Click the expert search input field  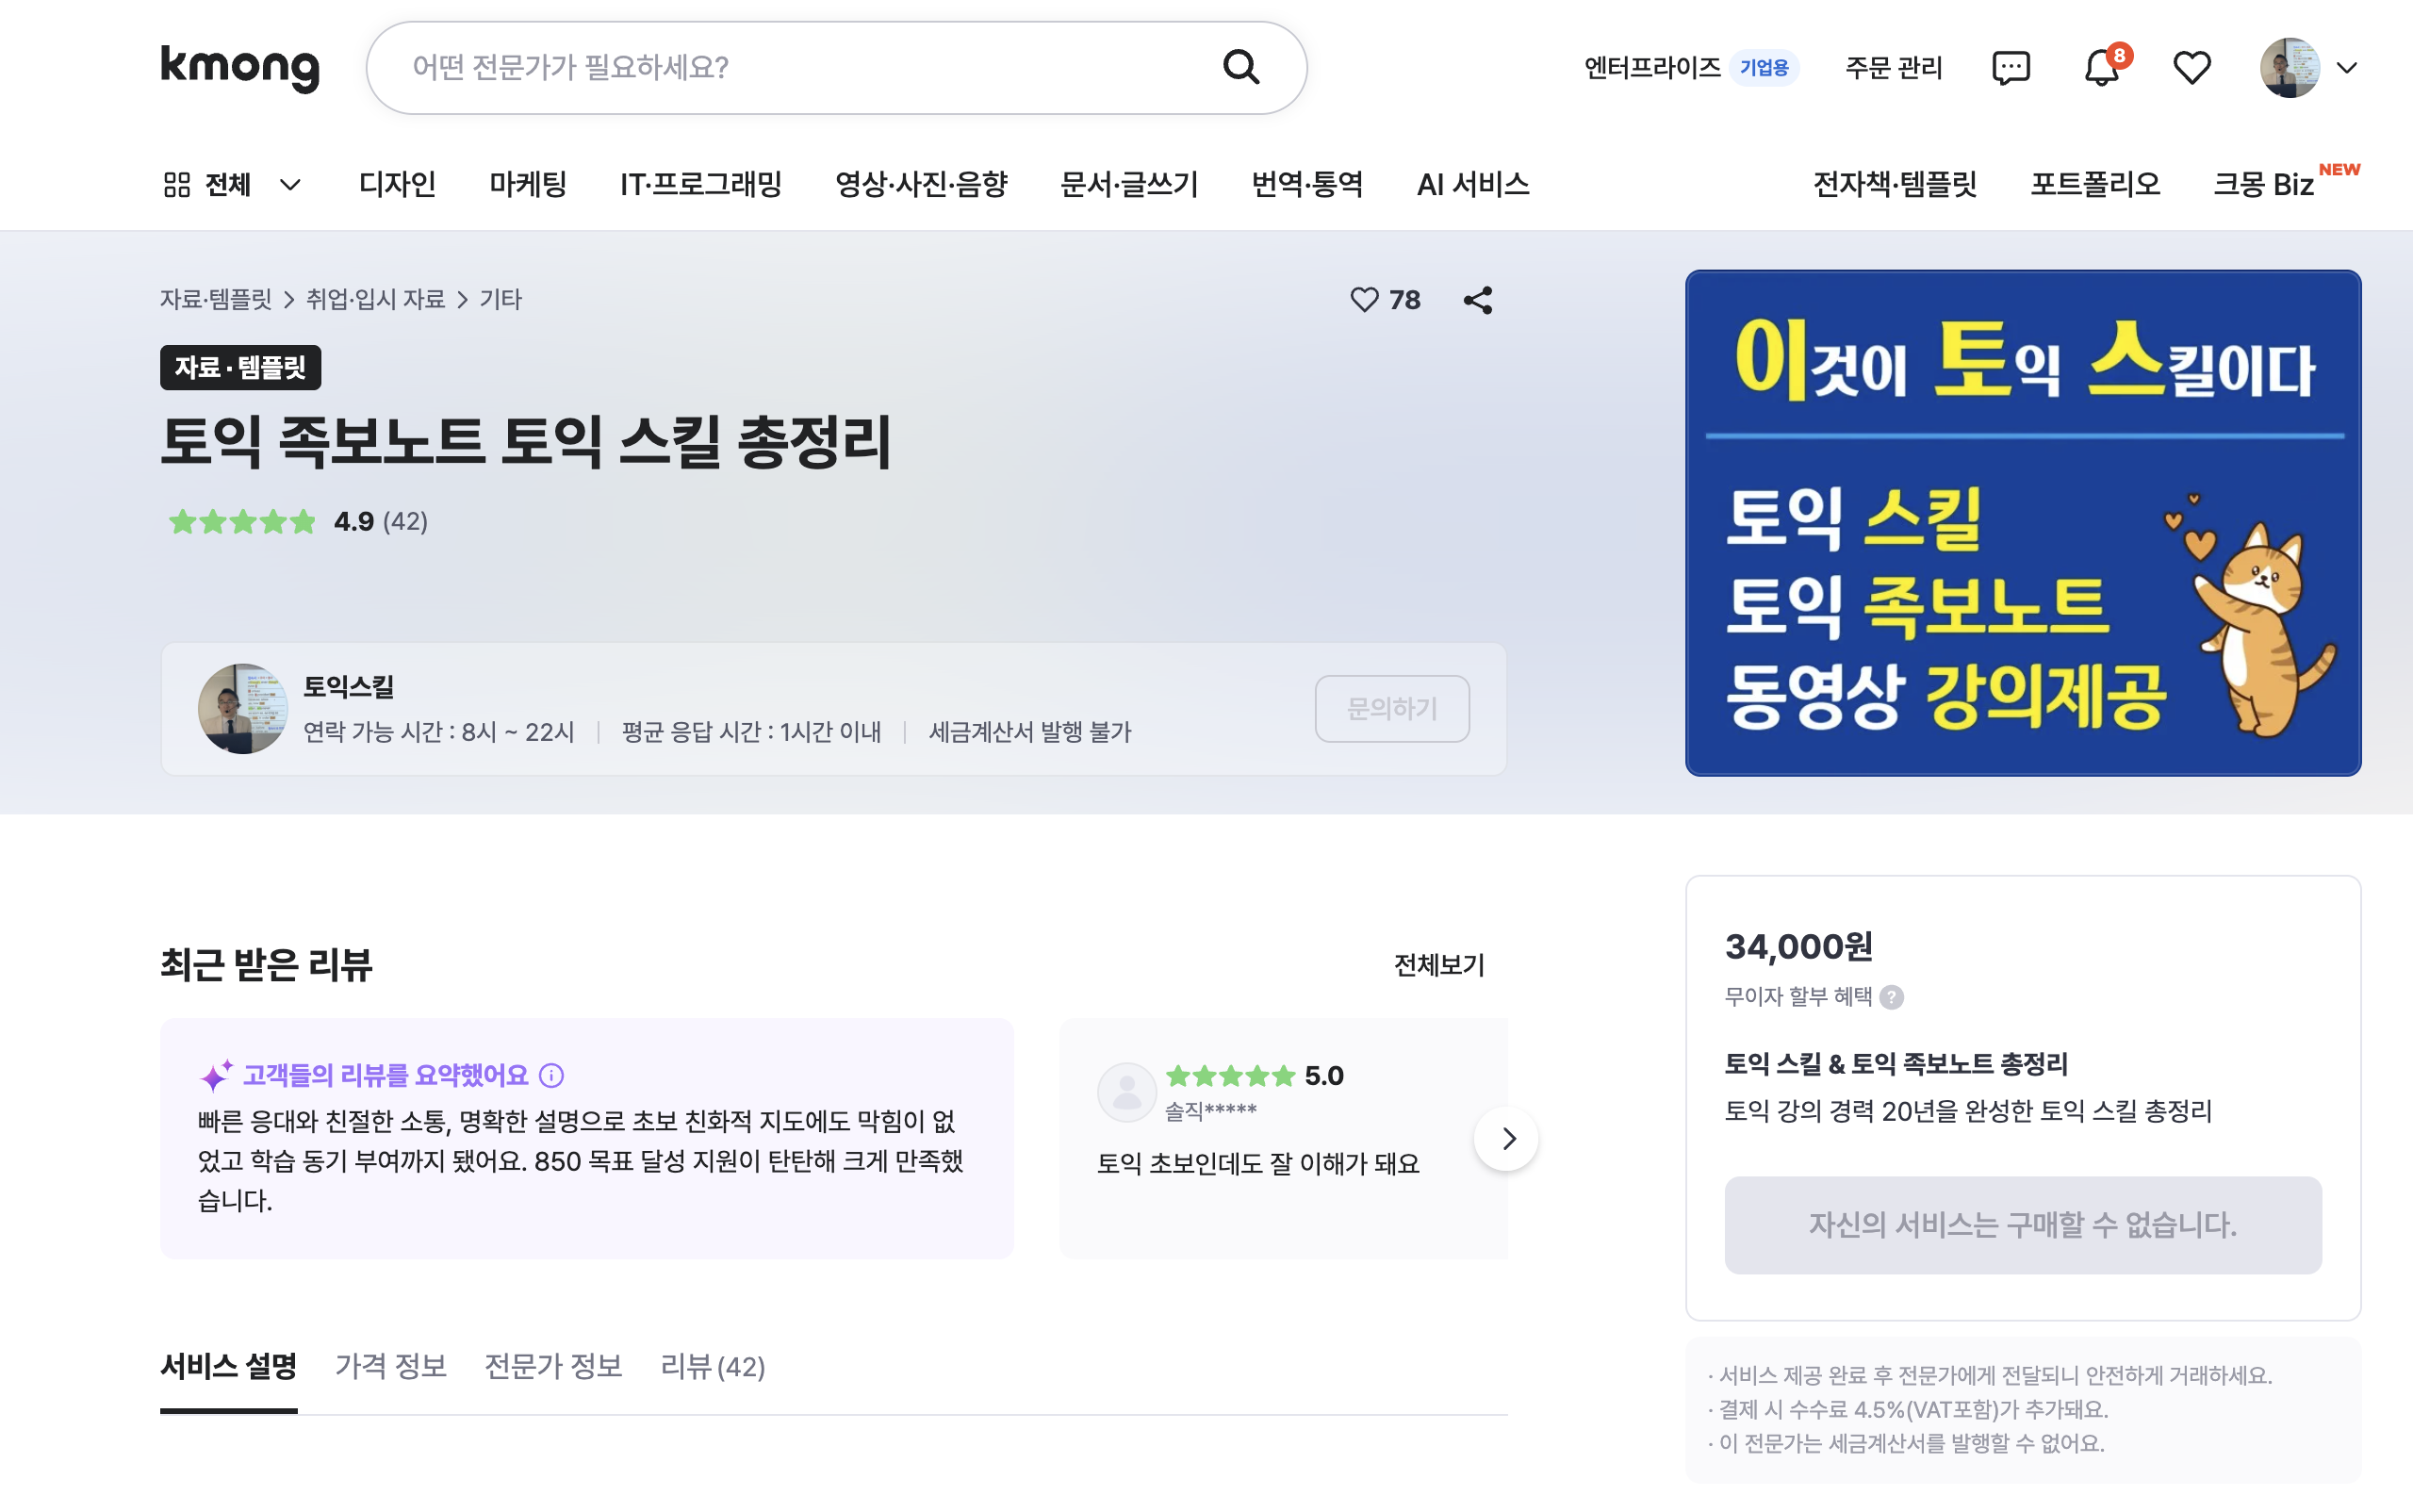[x=800, y=67]
